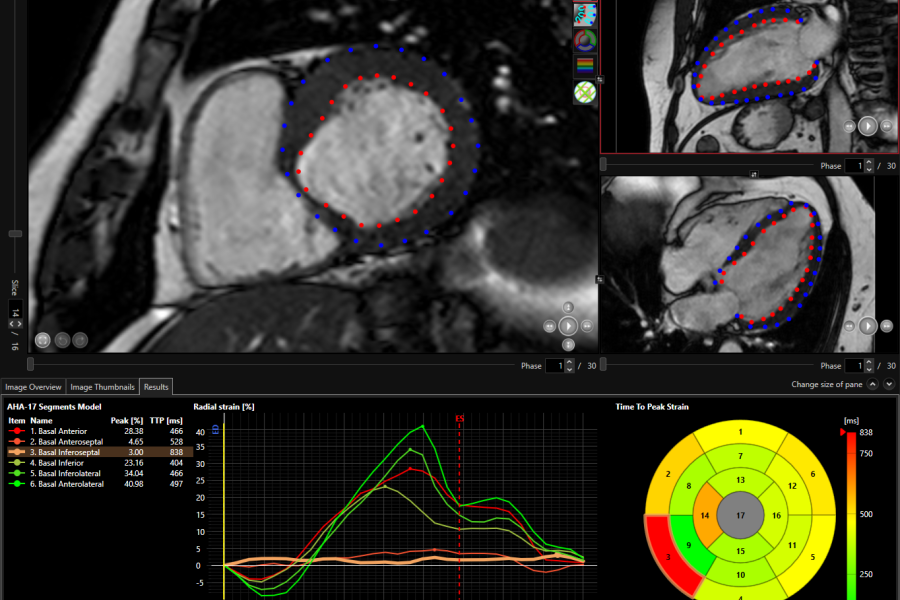Click the first round icon at bottom-left of main viewer
This screenshot has height=600, width=900.
(43, 340)
